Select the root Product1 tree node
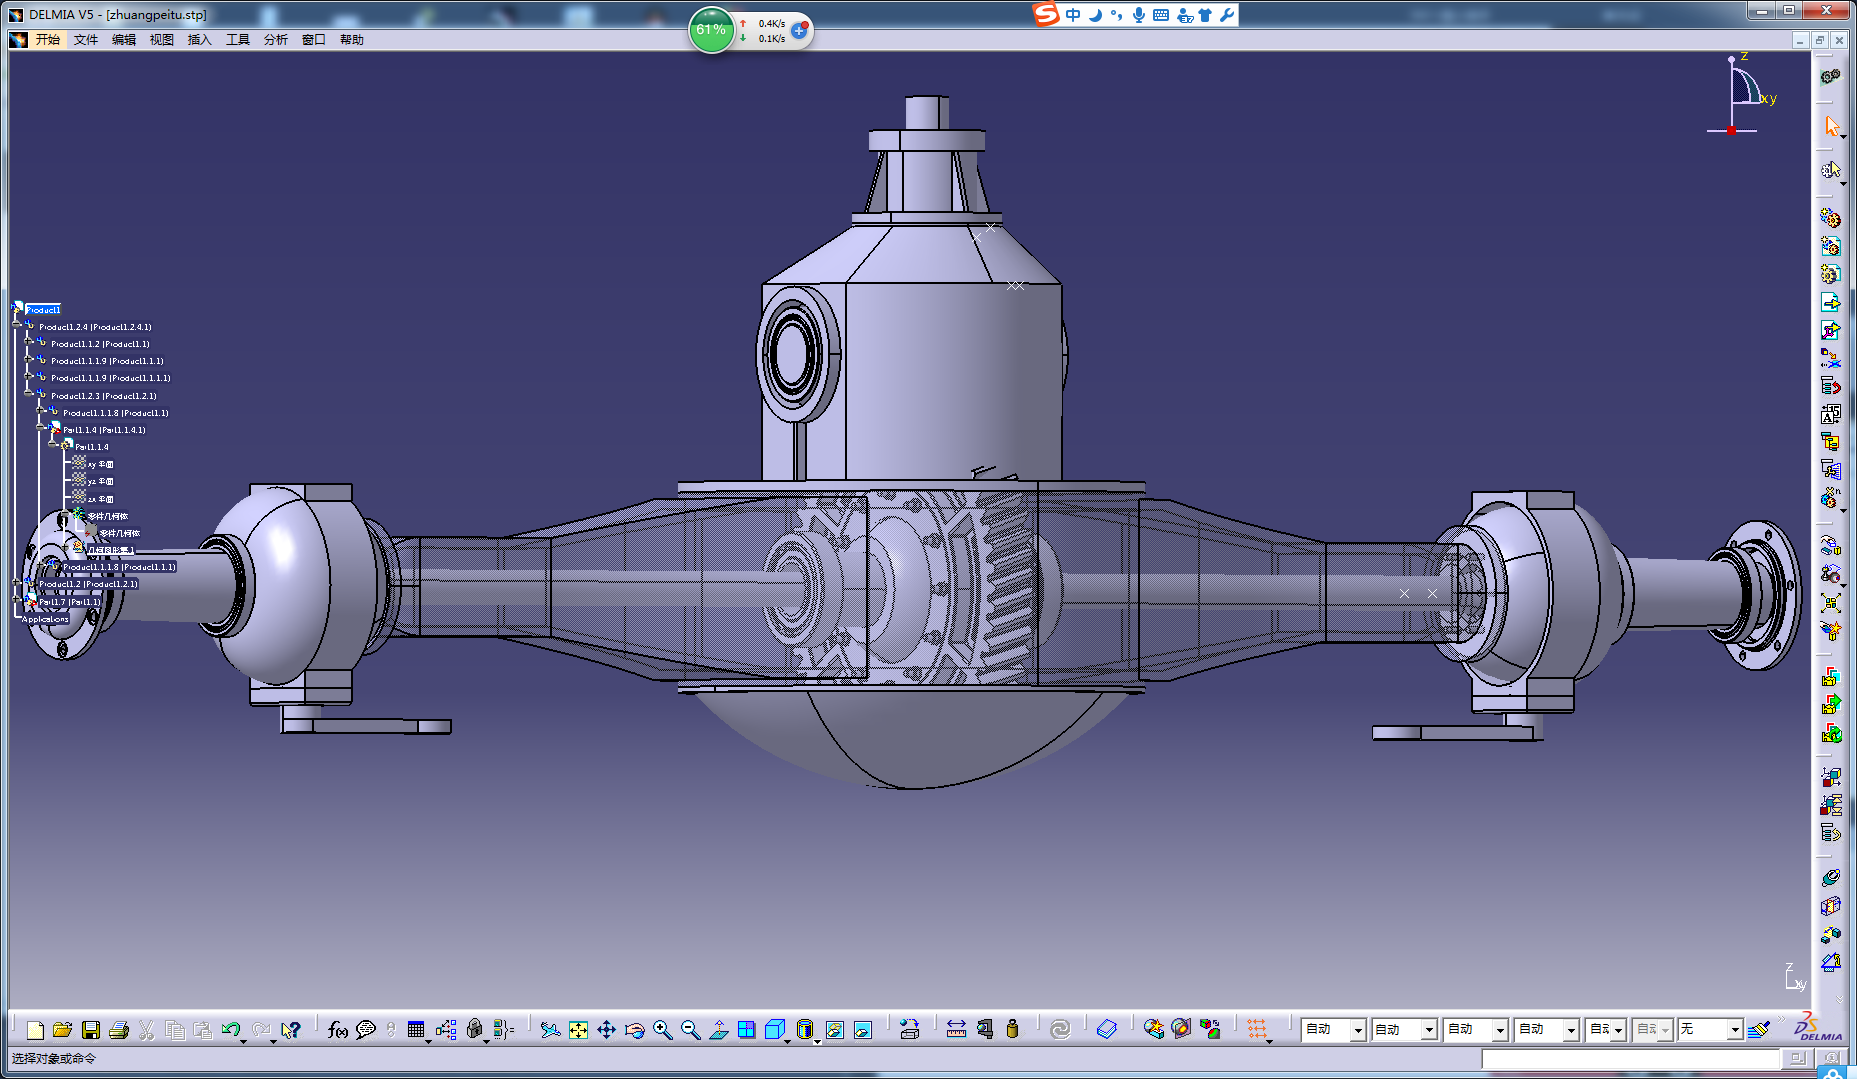The width and height of the screenshot is (1857, 1079). click(43, 309)
